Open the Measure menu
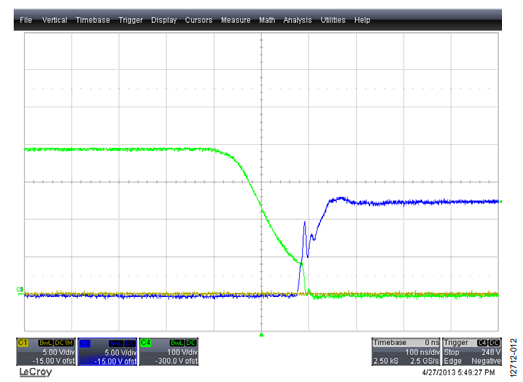Image resolution: width=523 pixels, height=382 pixels. point(235,20)
